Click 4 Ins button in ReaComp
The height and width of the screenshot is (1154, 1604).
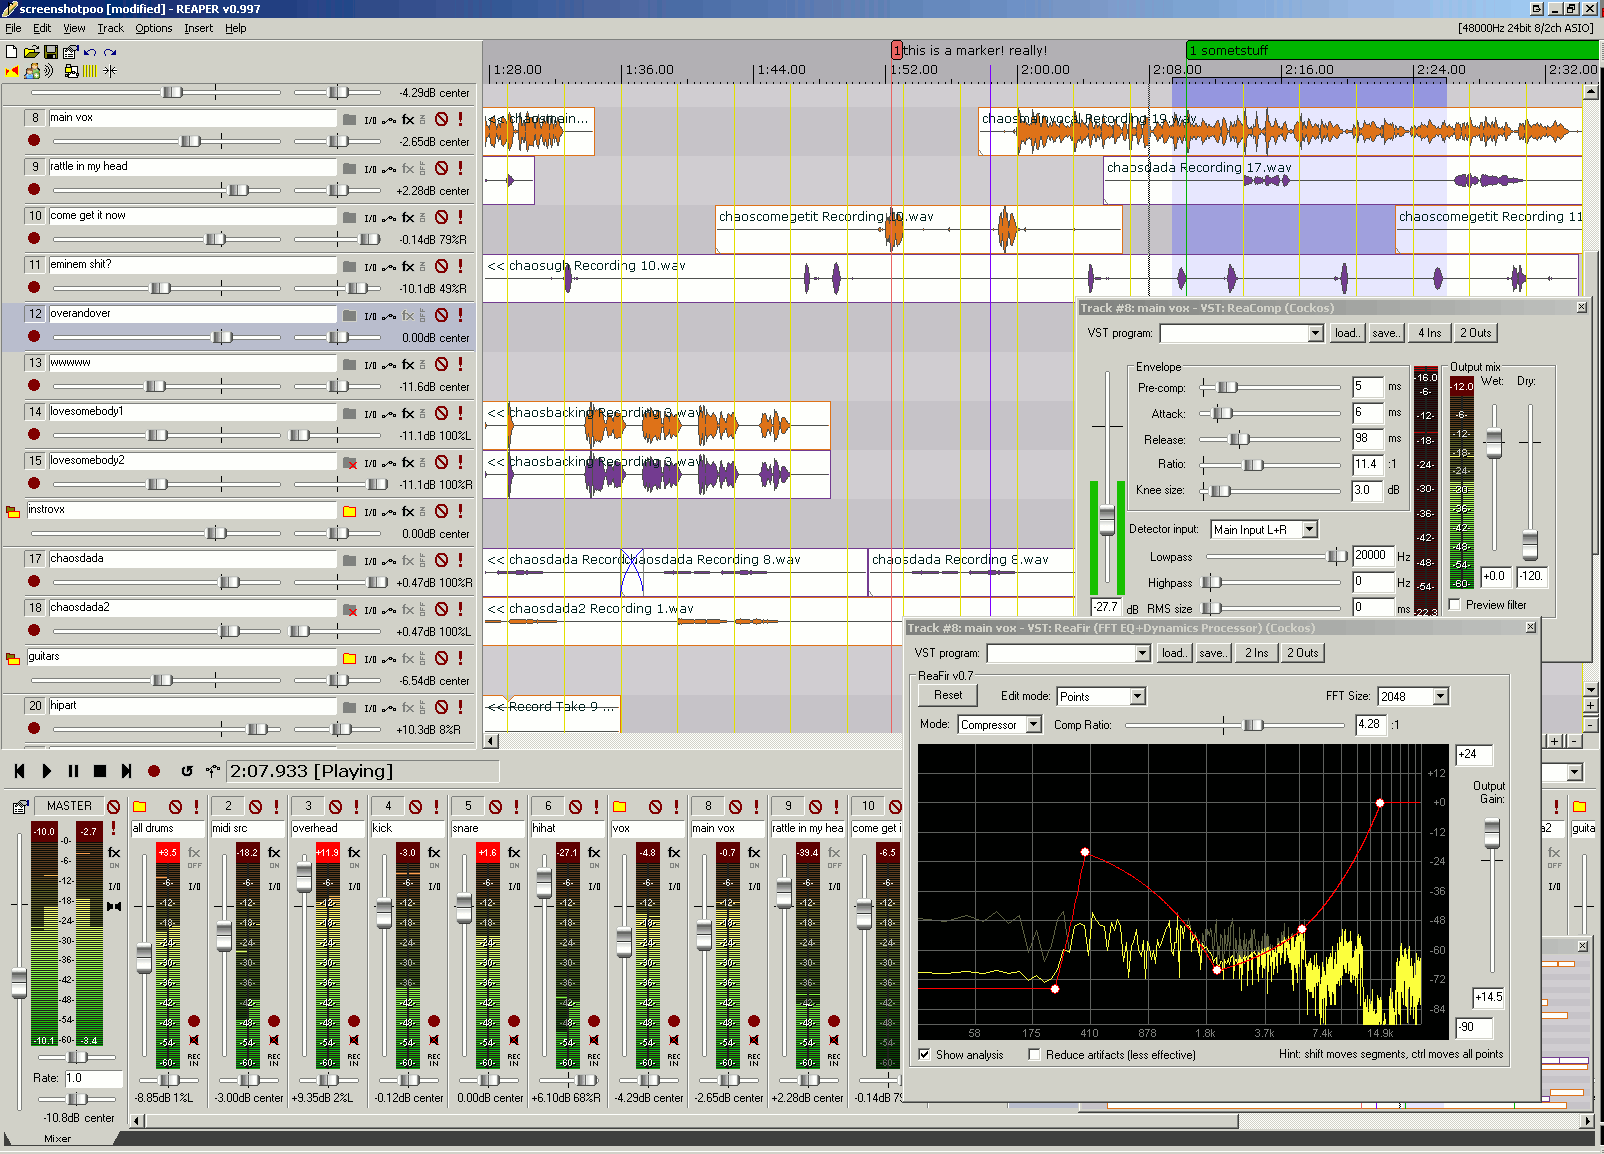point(1429,333)
